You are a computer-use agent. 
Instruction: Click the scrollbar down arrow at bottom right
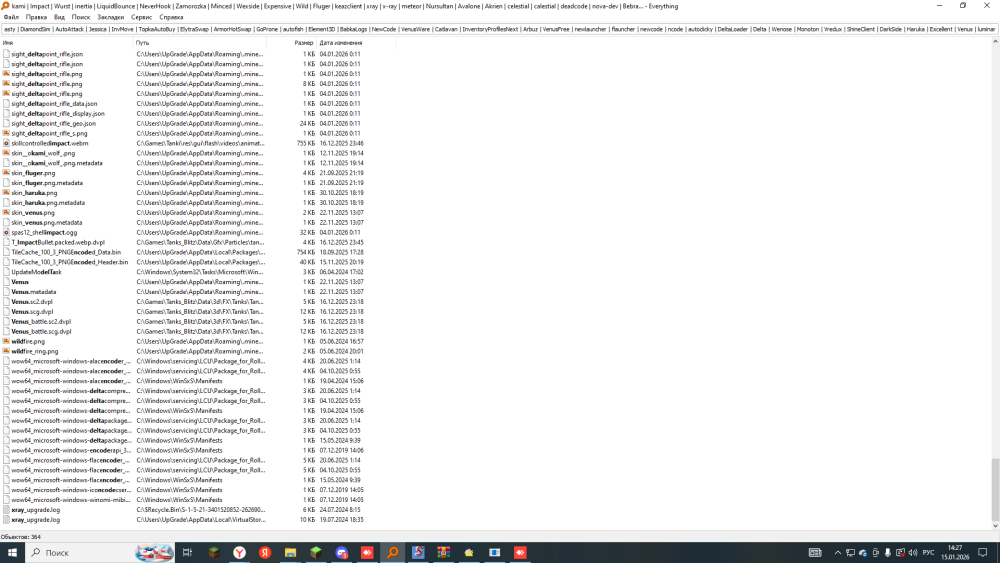995,526
